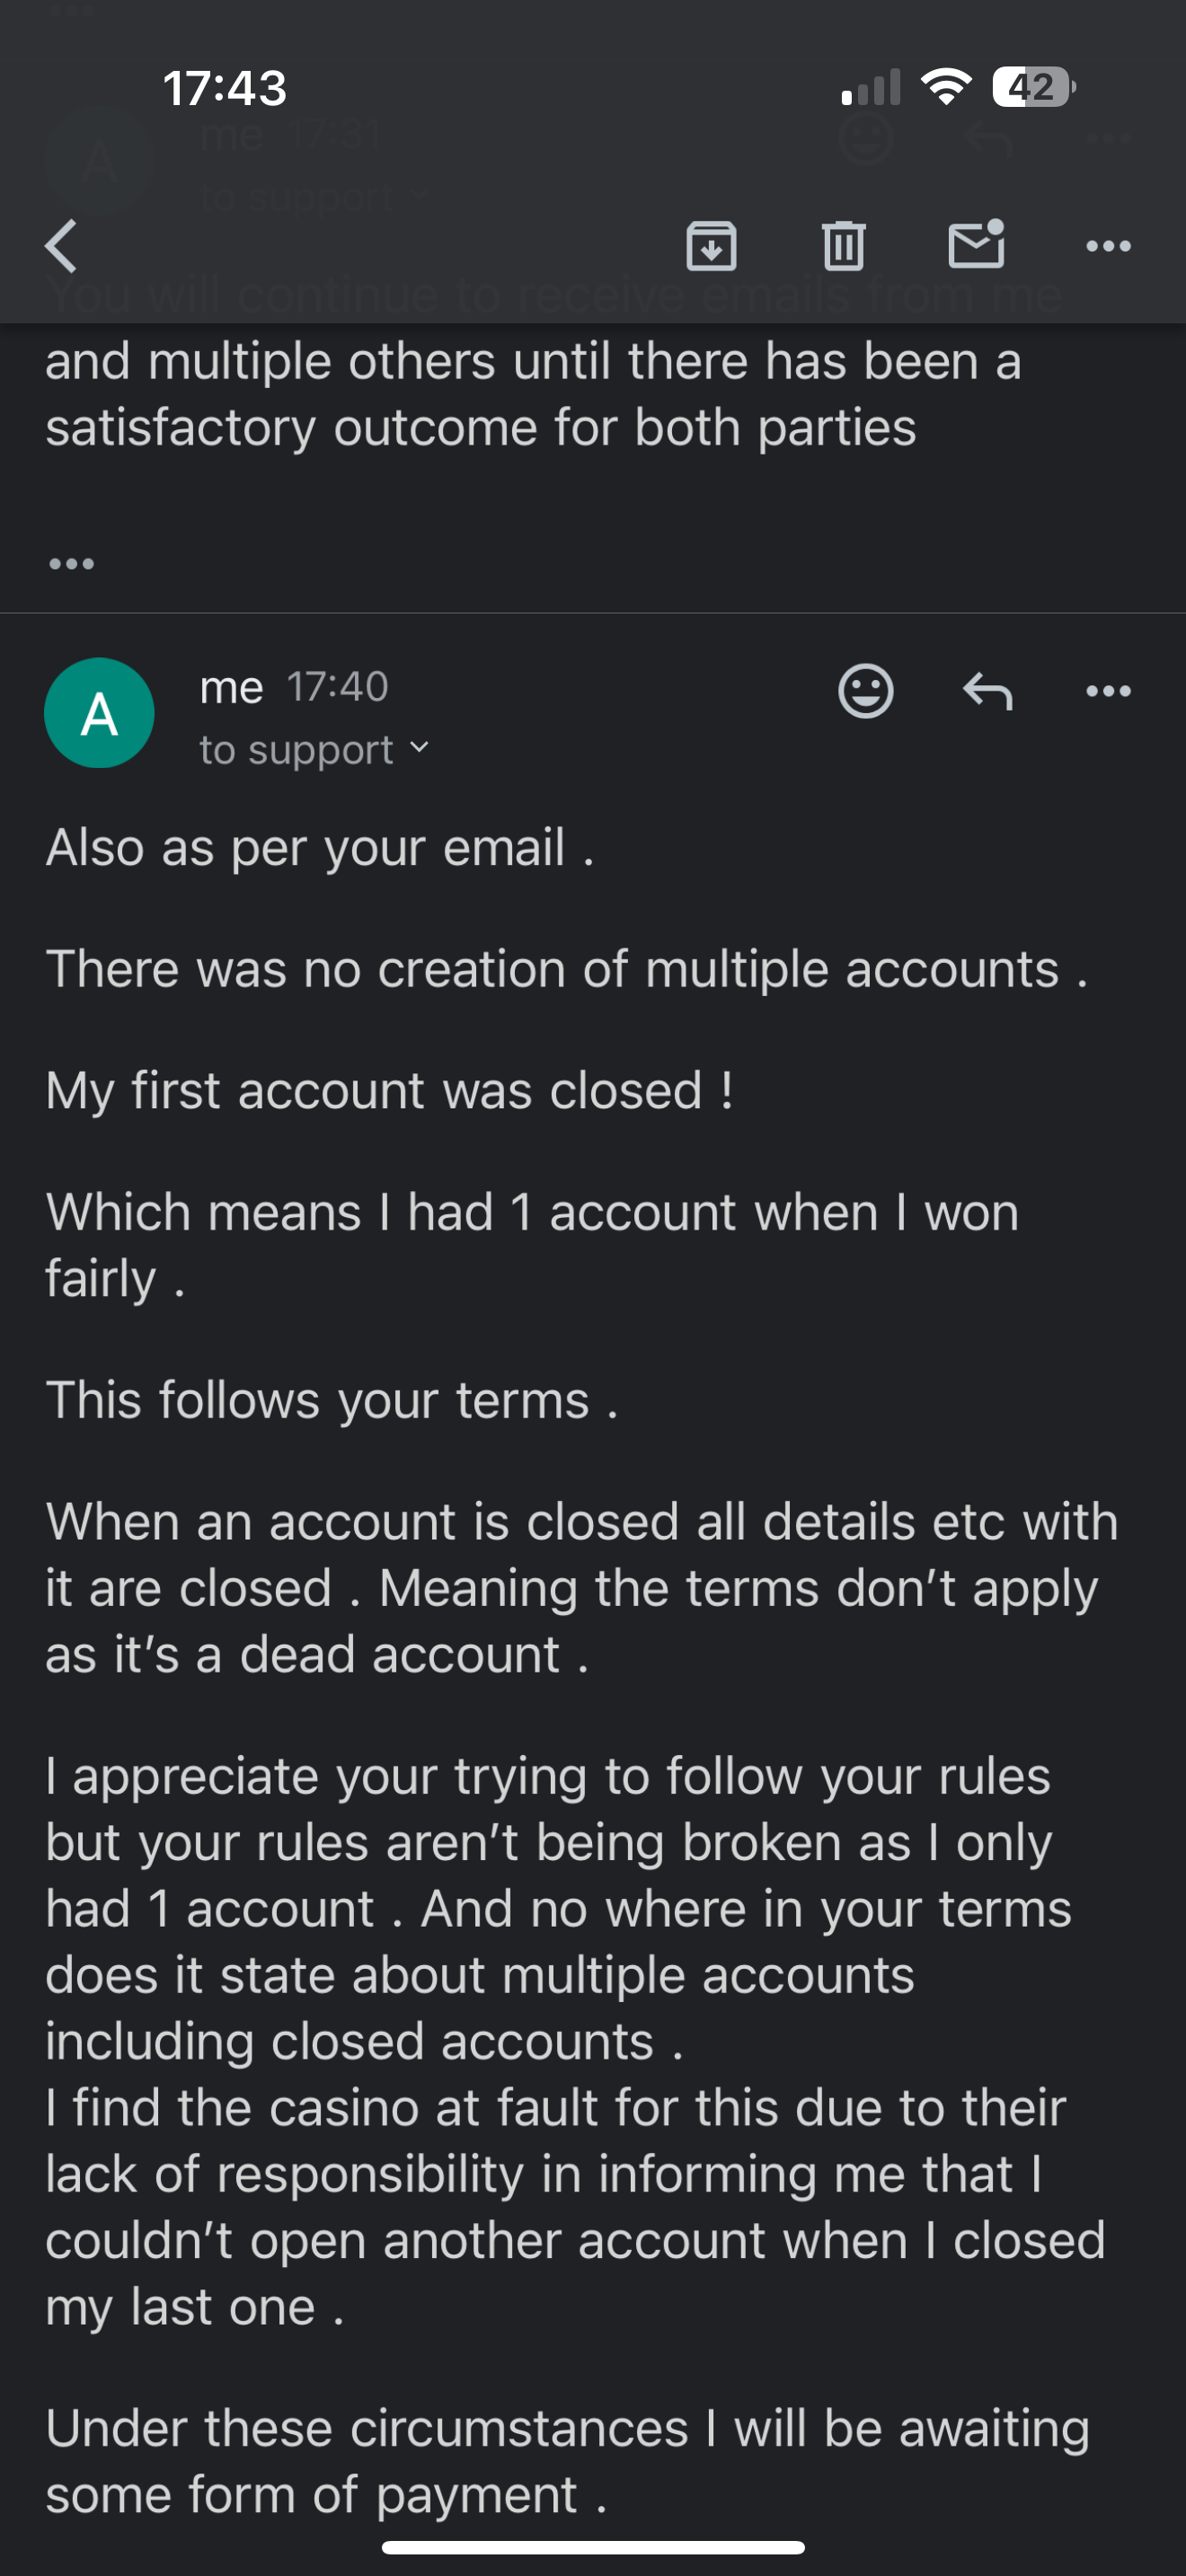The image size is (1186, 2576).
Task: Open top toolbar more options menu
Action: coord(1108,246)
